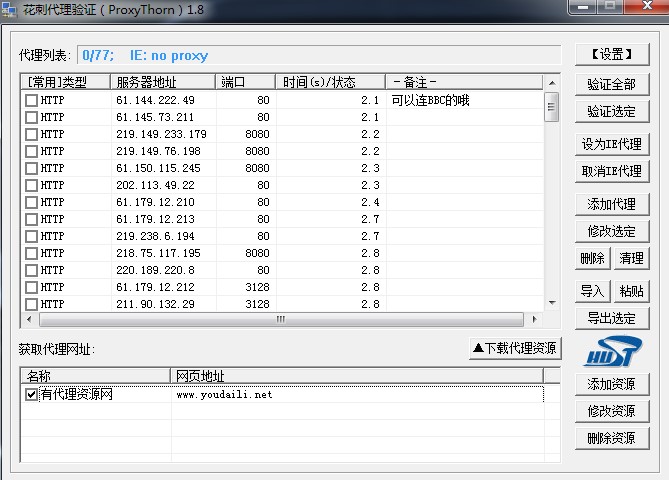Click the vertical scrollbar thumb of proxy list
Image resolution: width=669 pixels, height=480 pixels.
click(x=552, y=107)
